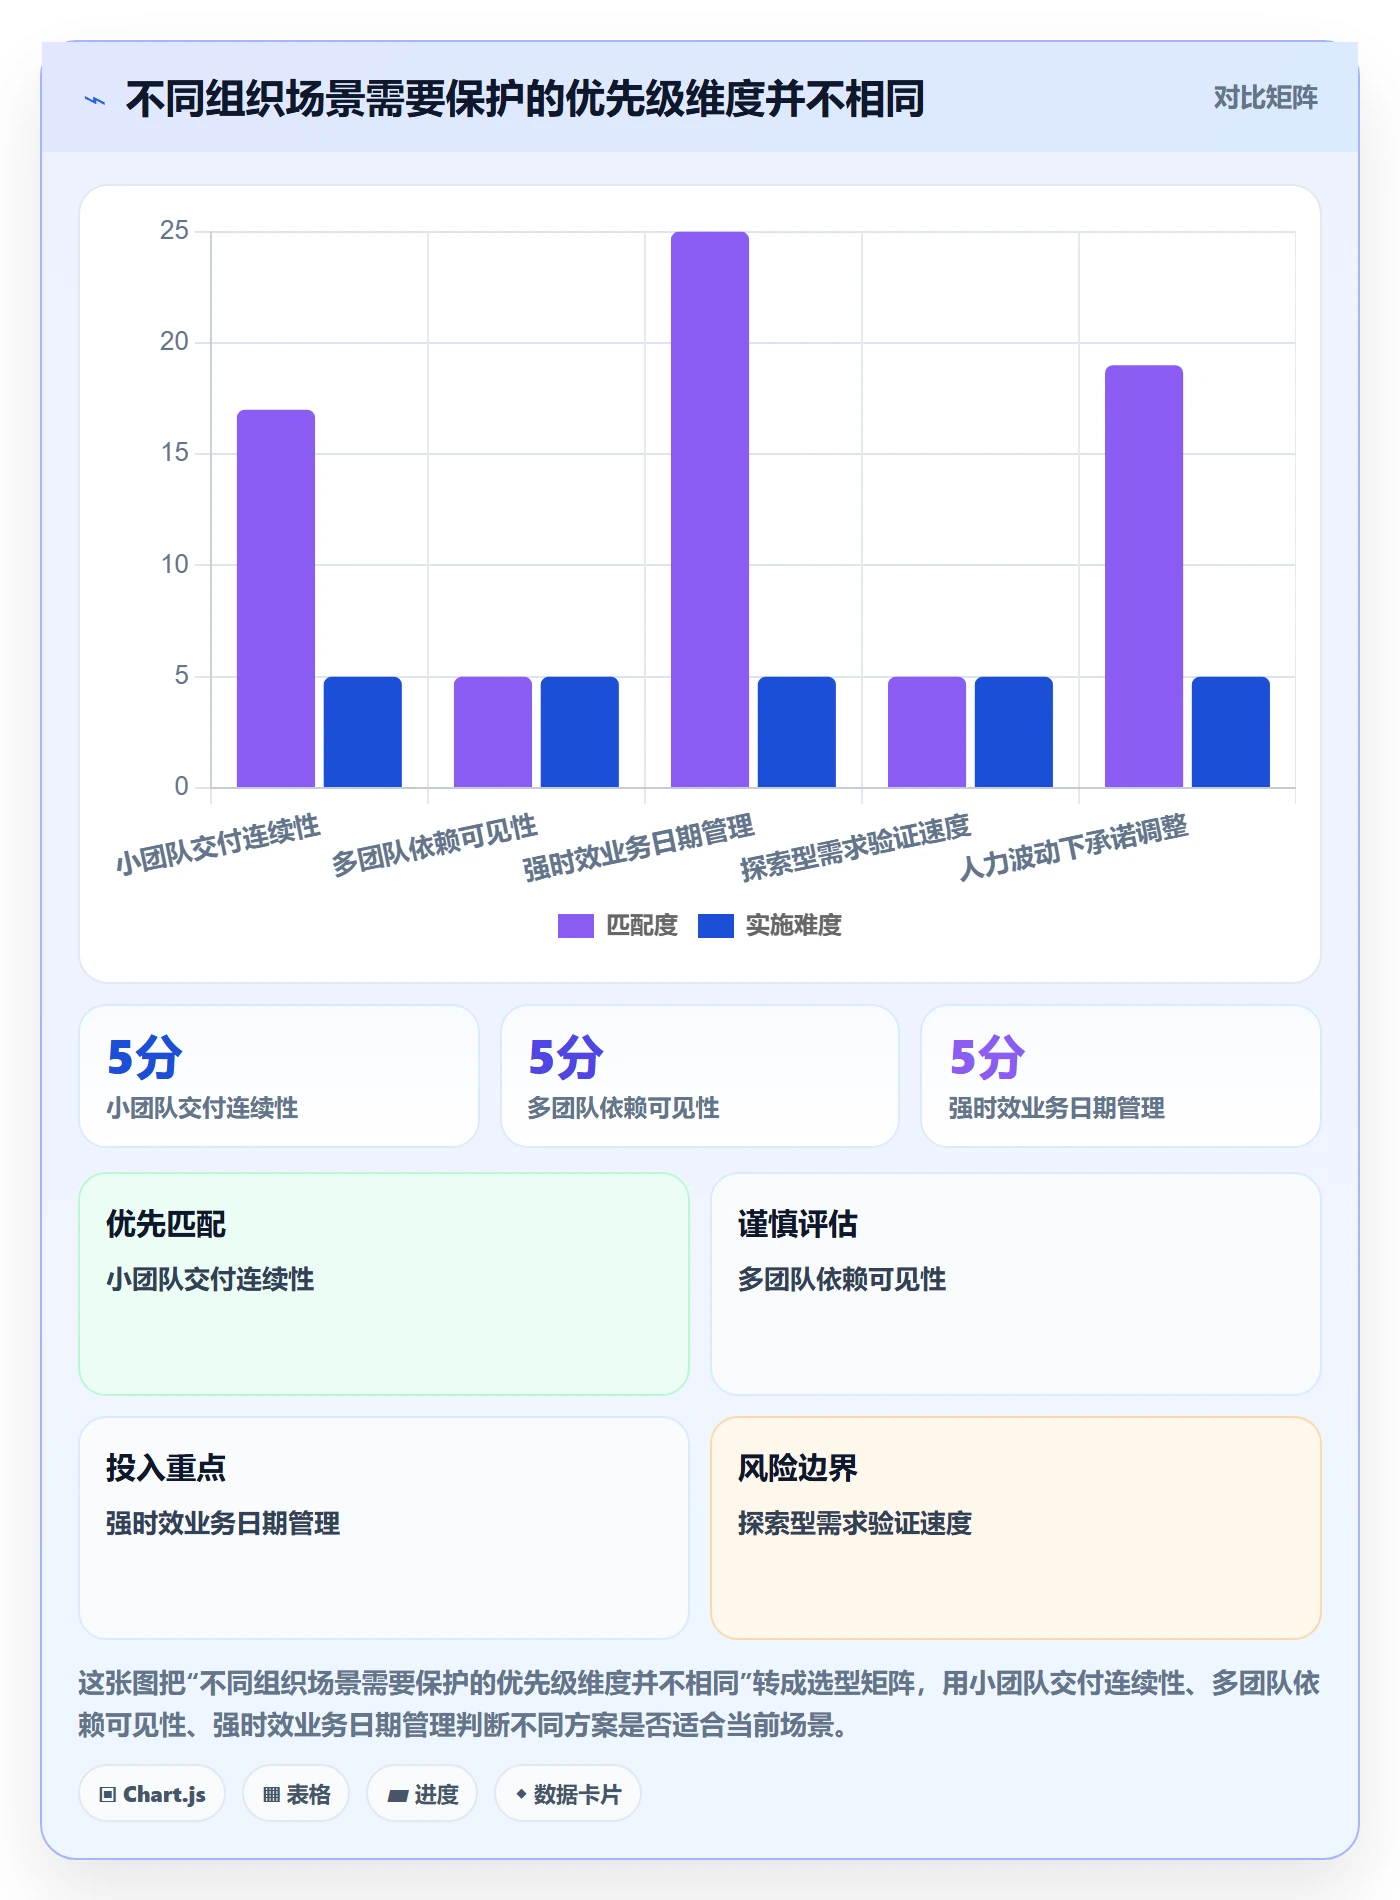The width and height of the screenshot is (1400, 1900).
Task: Toggle the 匹配度 legend item
Action: tap(618, 926)
